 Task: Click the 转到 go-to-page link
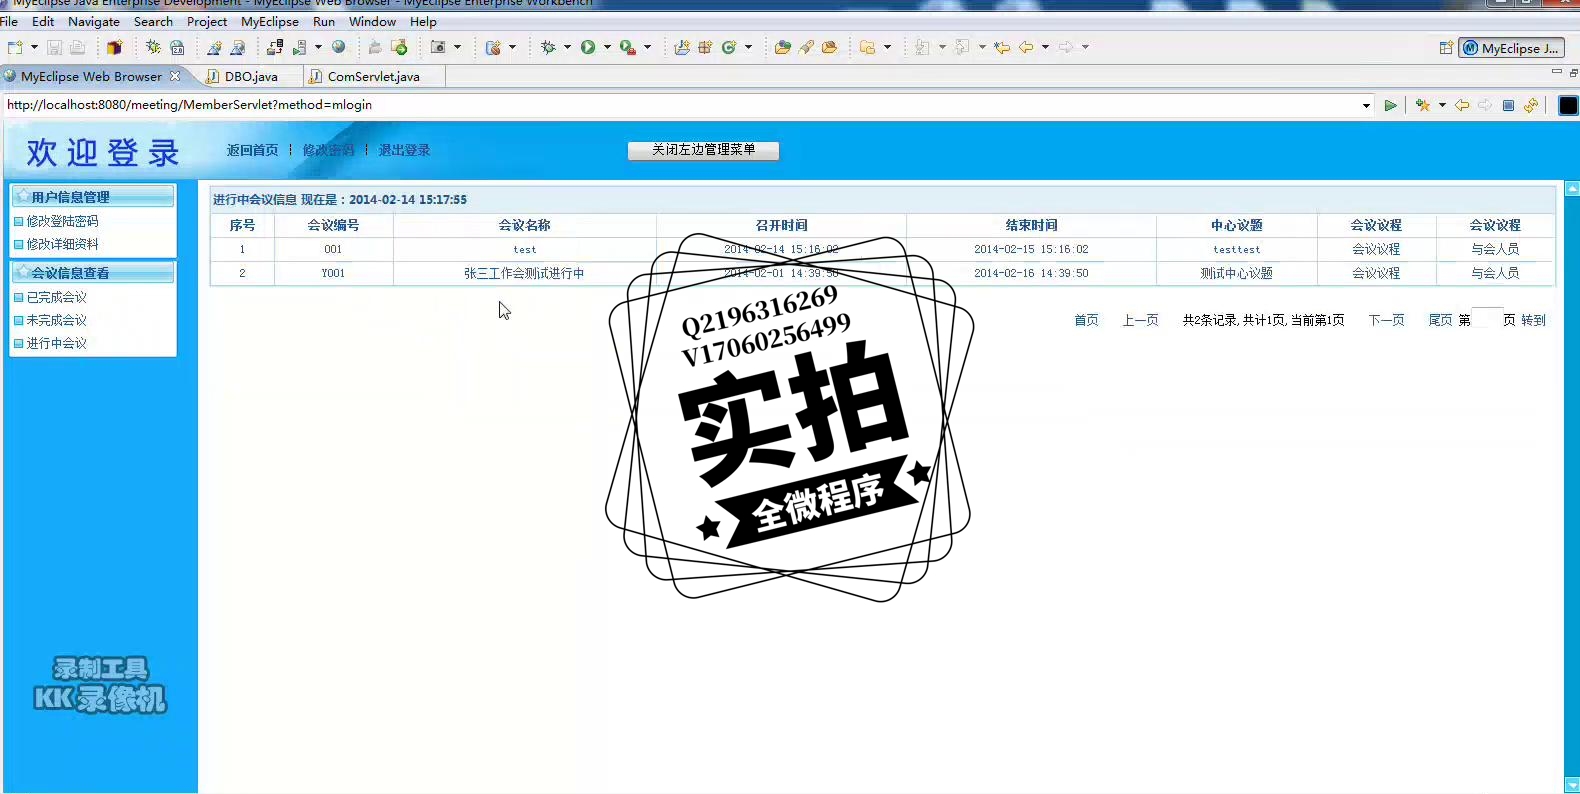[x=1533, y=320]
